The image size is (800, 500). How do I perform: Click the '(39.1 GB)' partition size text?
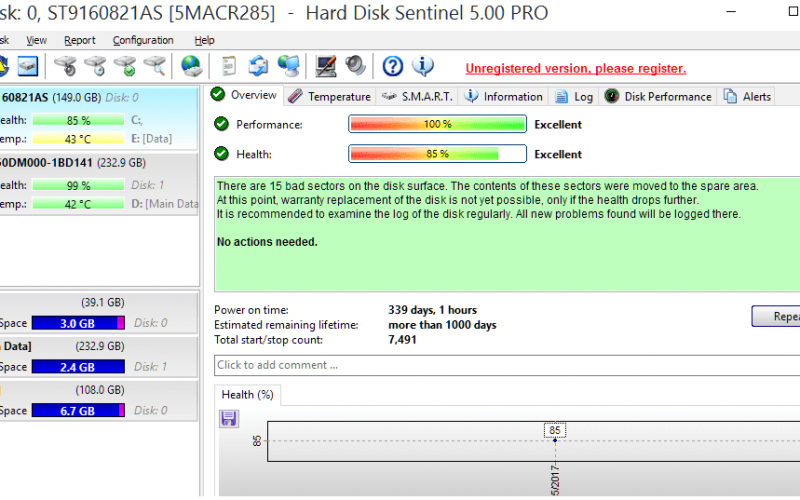click(x=103, y=303)
